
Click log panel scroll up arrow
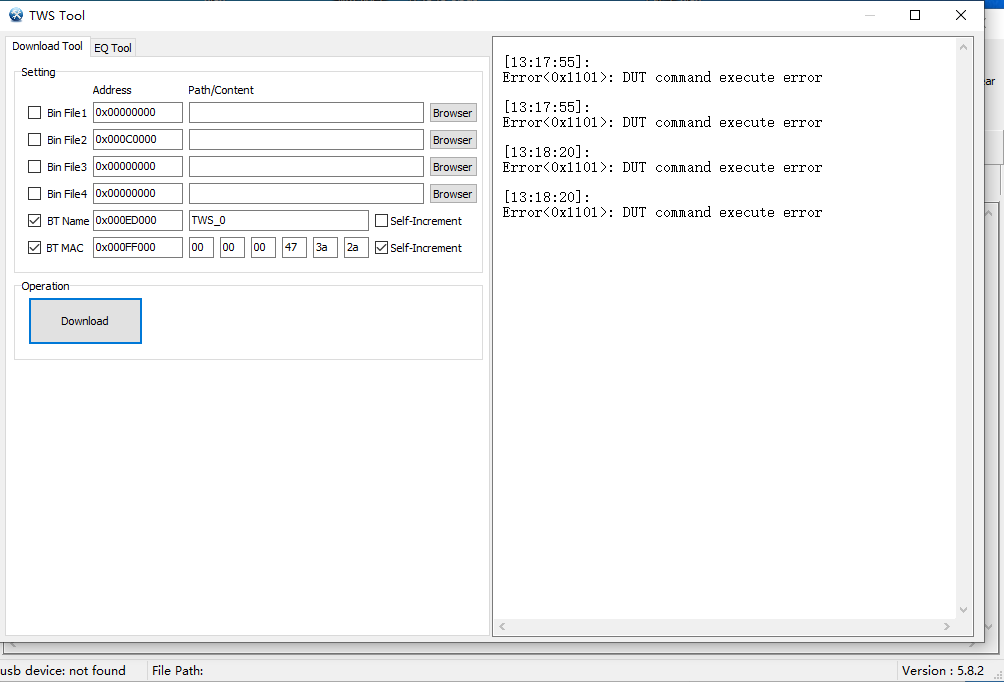point(964,47)
